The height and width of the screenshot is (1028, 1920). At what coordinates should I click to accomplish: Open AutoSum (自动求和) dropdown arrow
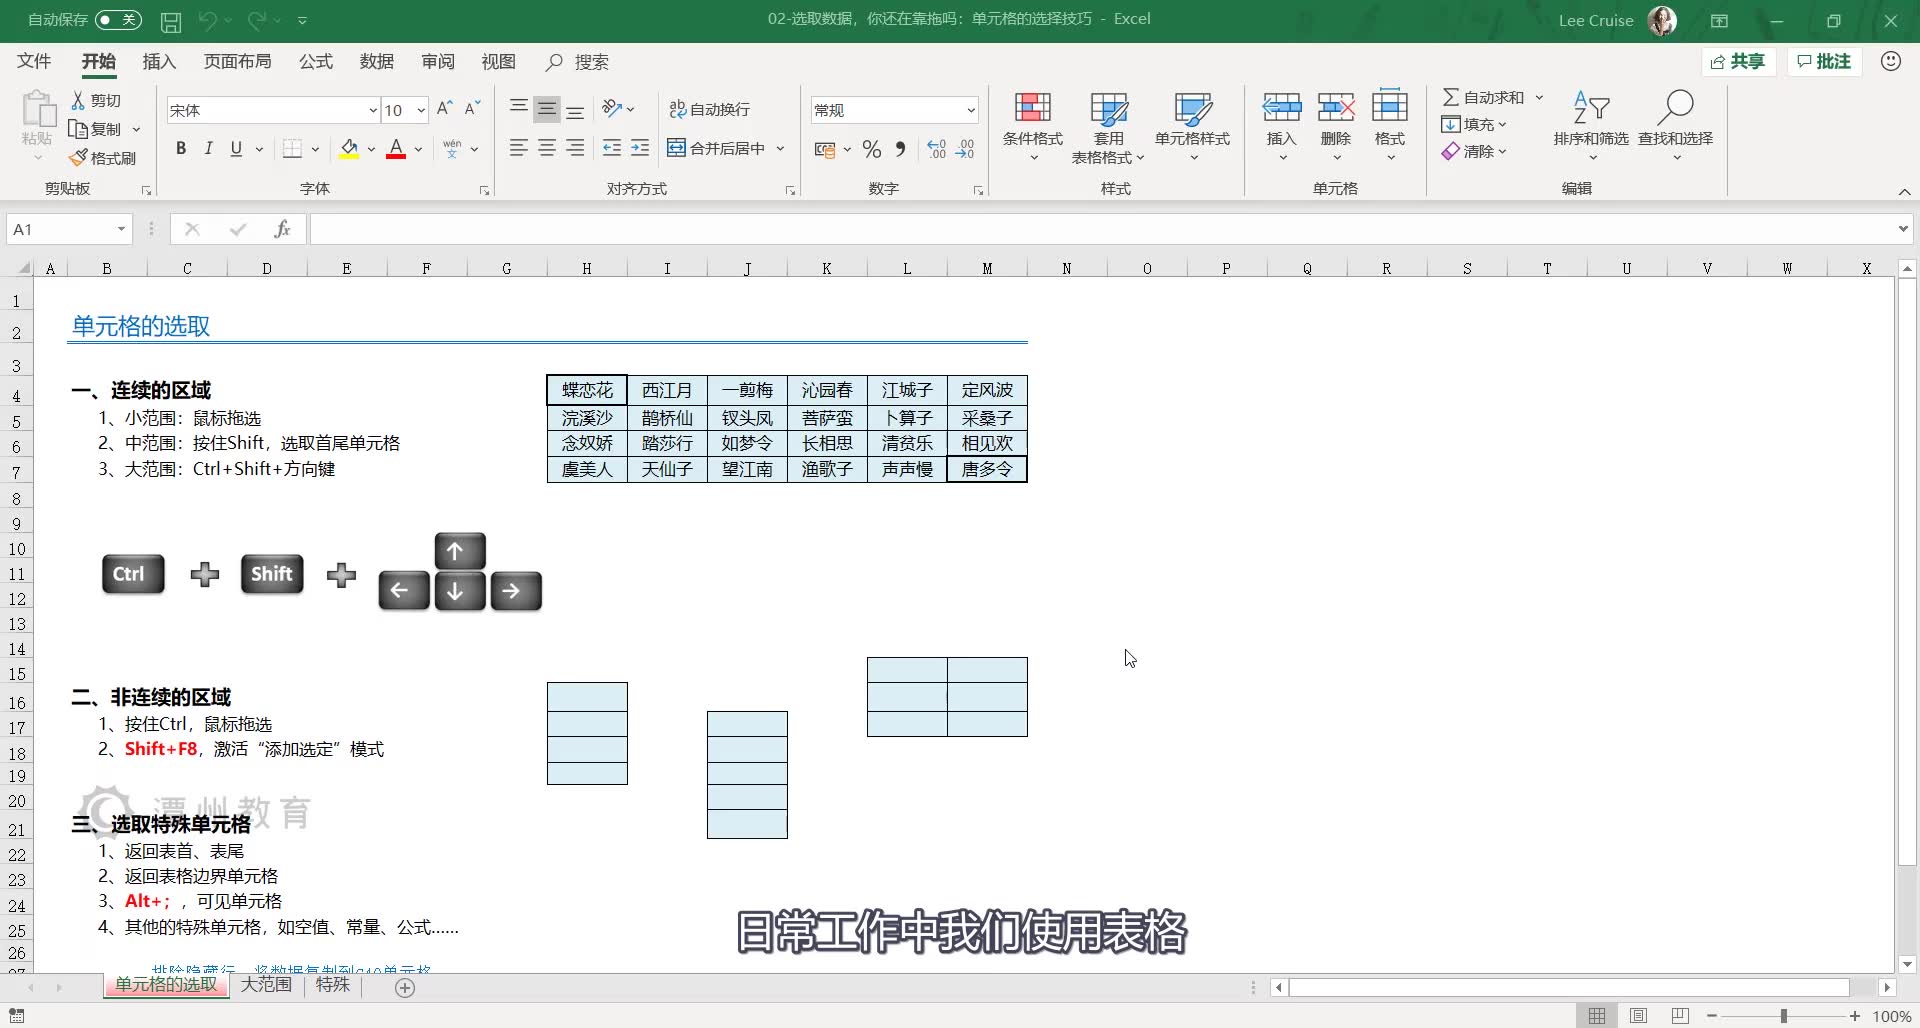(x=1539, y=97)
